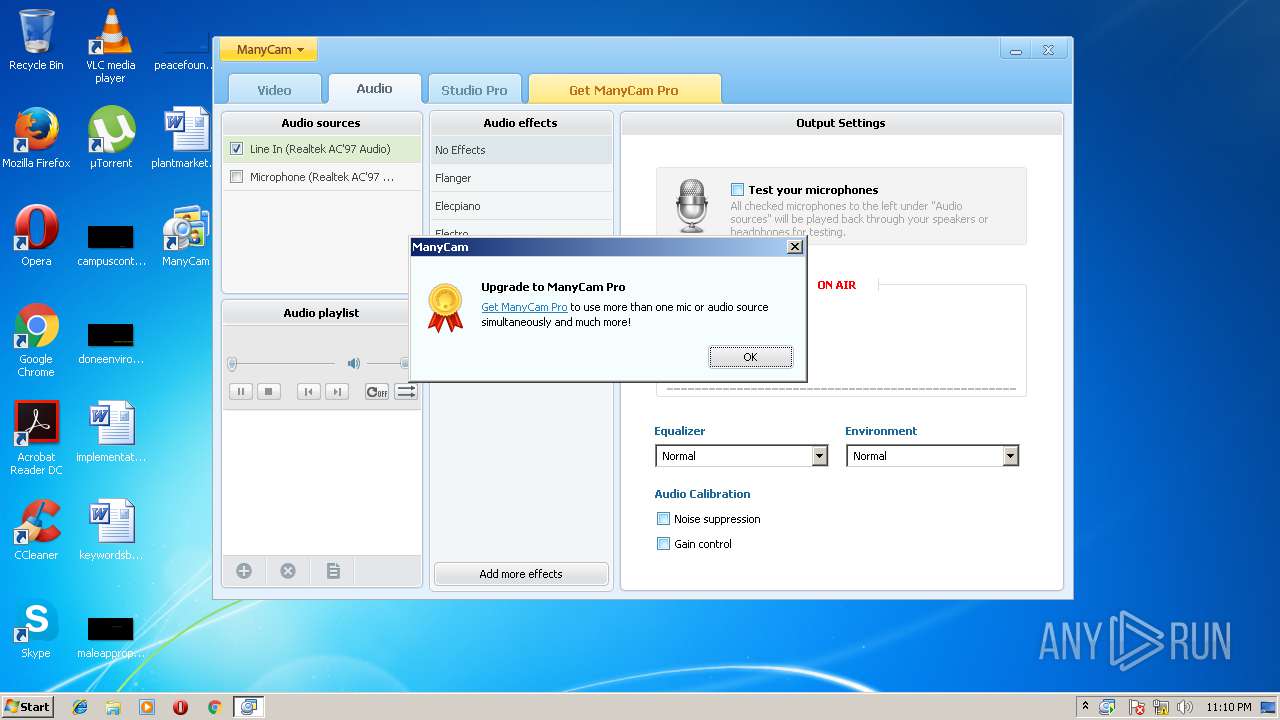
Task: Check Microphone (Realtek AC'97) audio source
Action: click(x=236, y=177)
